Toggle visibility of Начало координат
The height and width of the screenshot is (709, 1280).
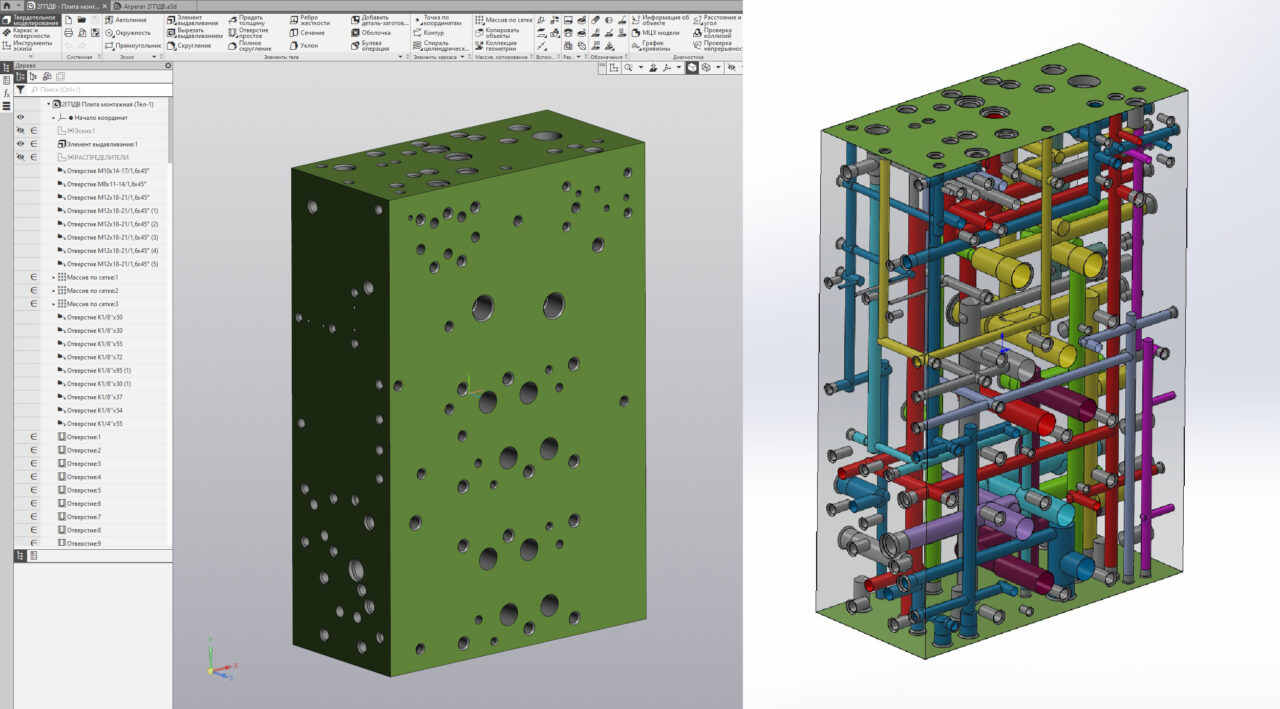pos(20,118)
